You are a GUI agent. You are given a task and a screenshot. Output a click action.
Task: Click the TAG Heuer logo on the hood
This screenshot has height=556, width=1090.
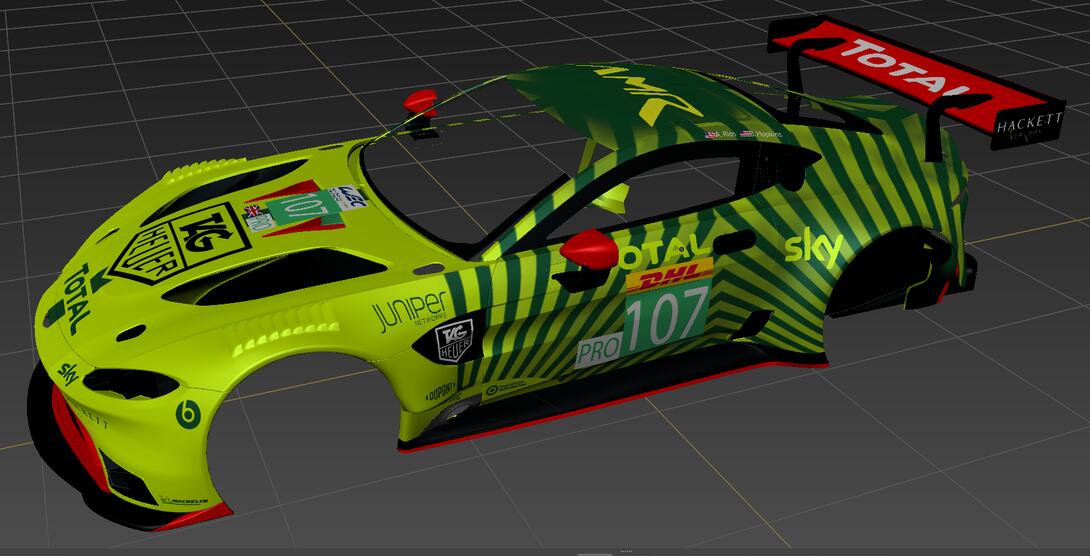pos(180,245)
